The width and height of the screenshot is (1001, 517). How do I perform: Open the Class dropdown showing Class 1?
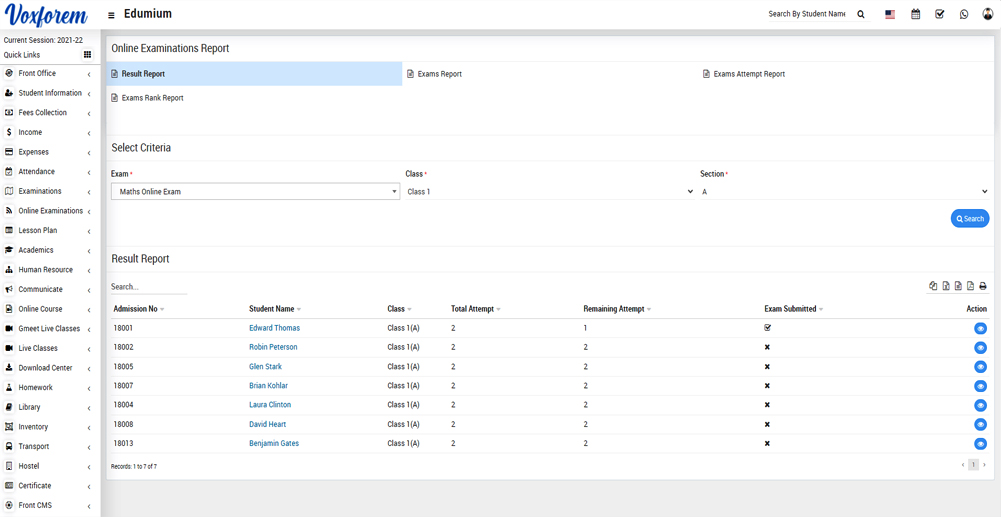click(x=549, y=191)
